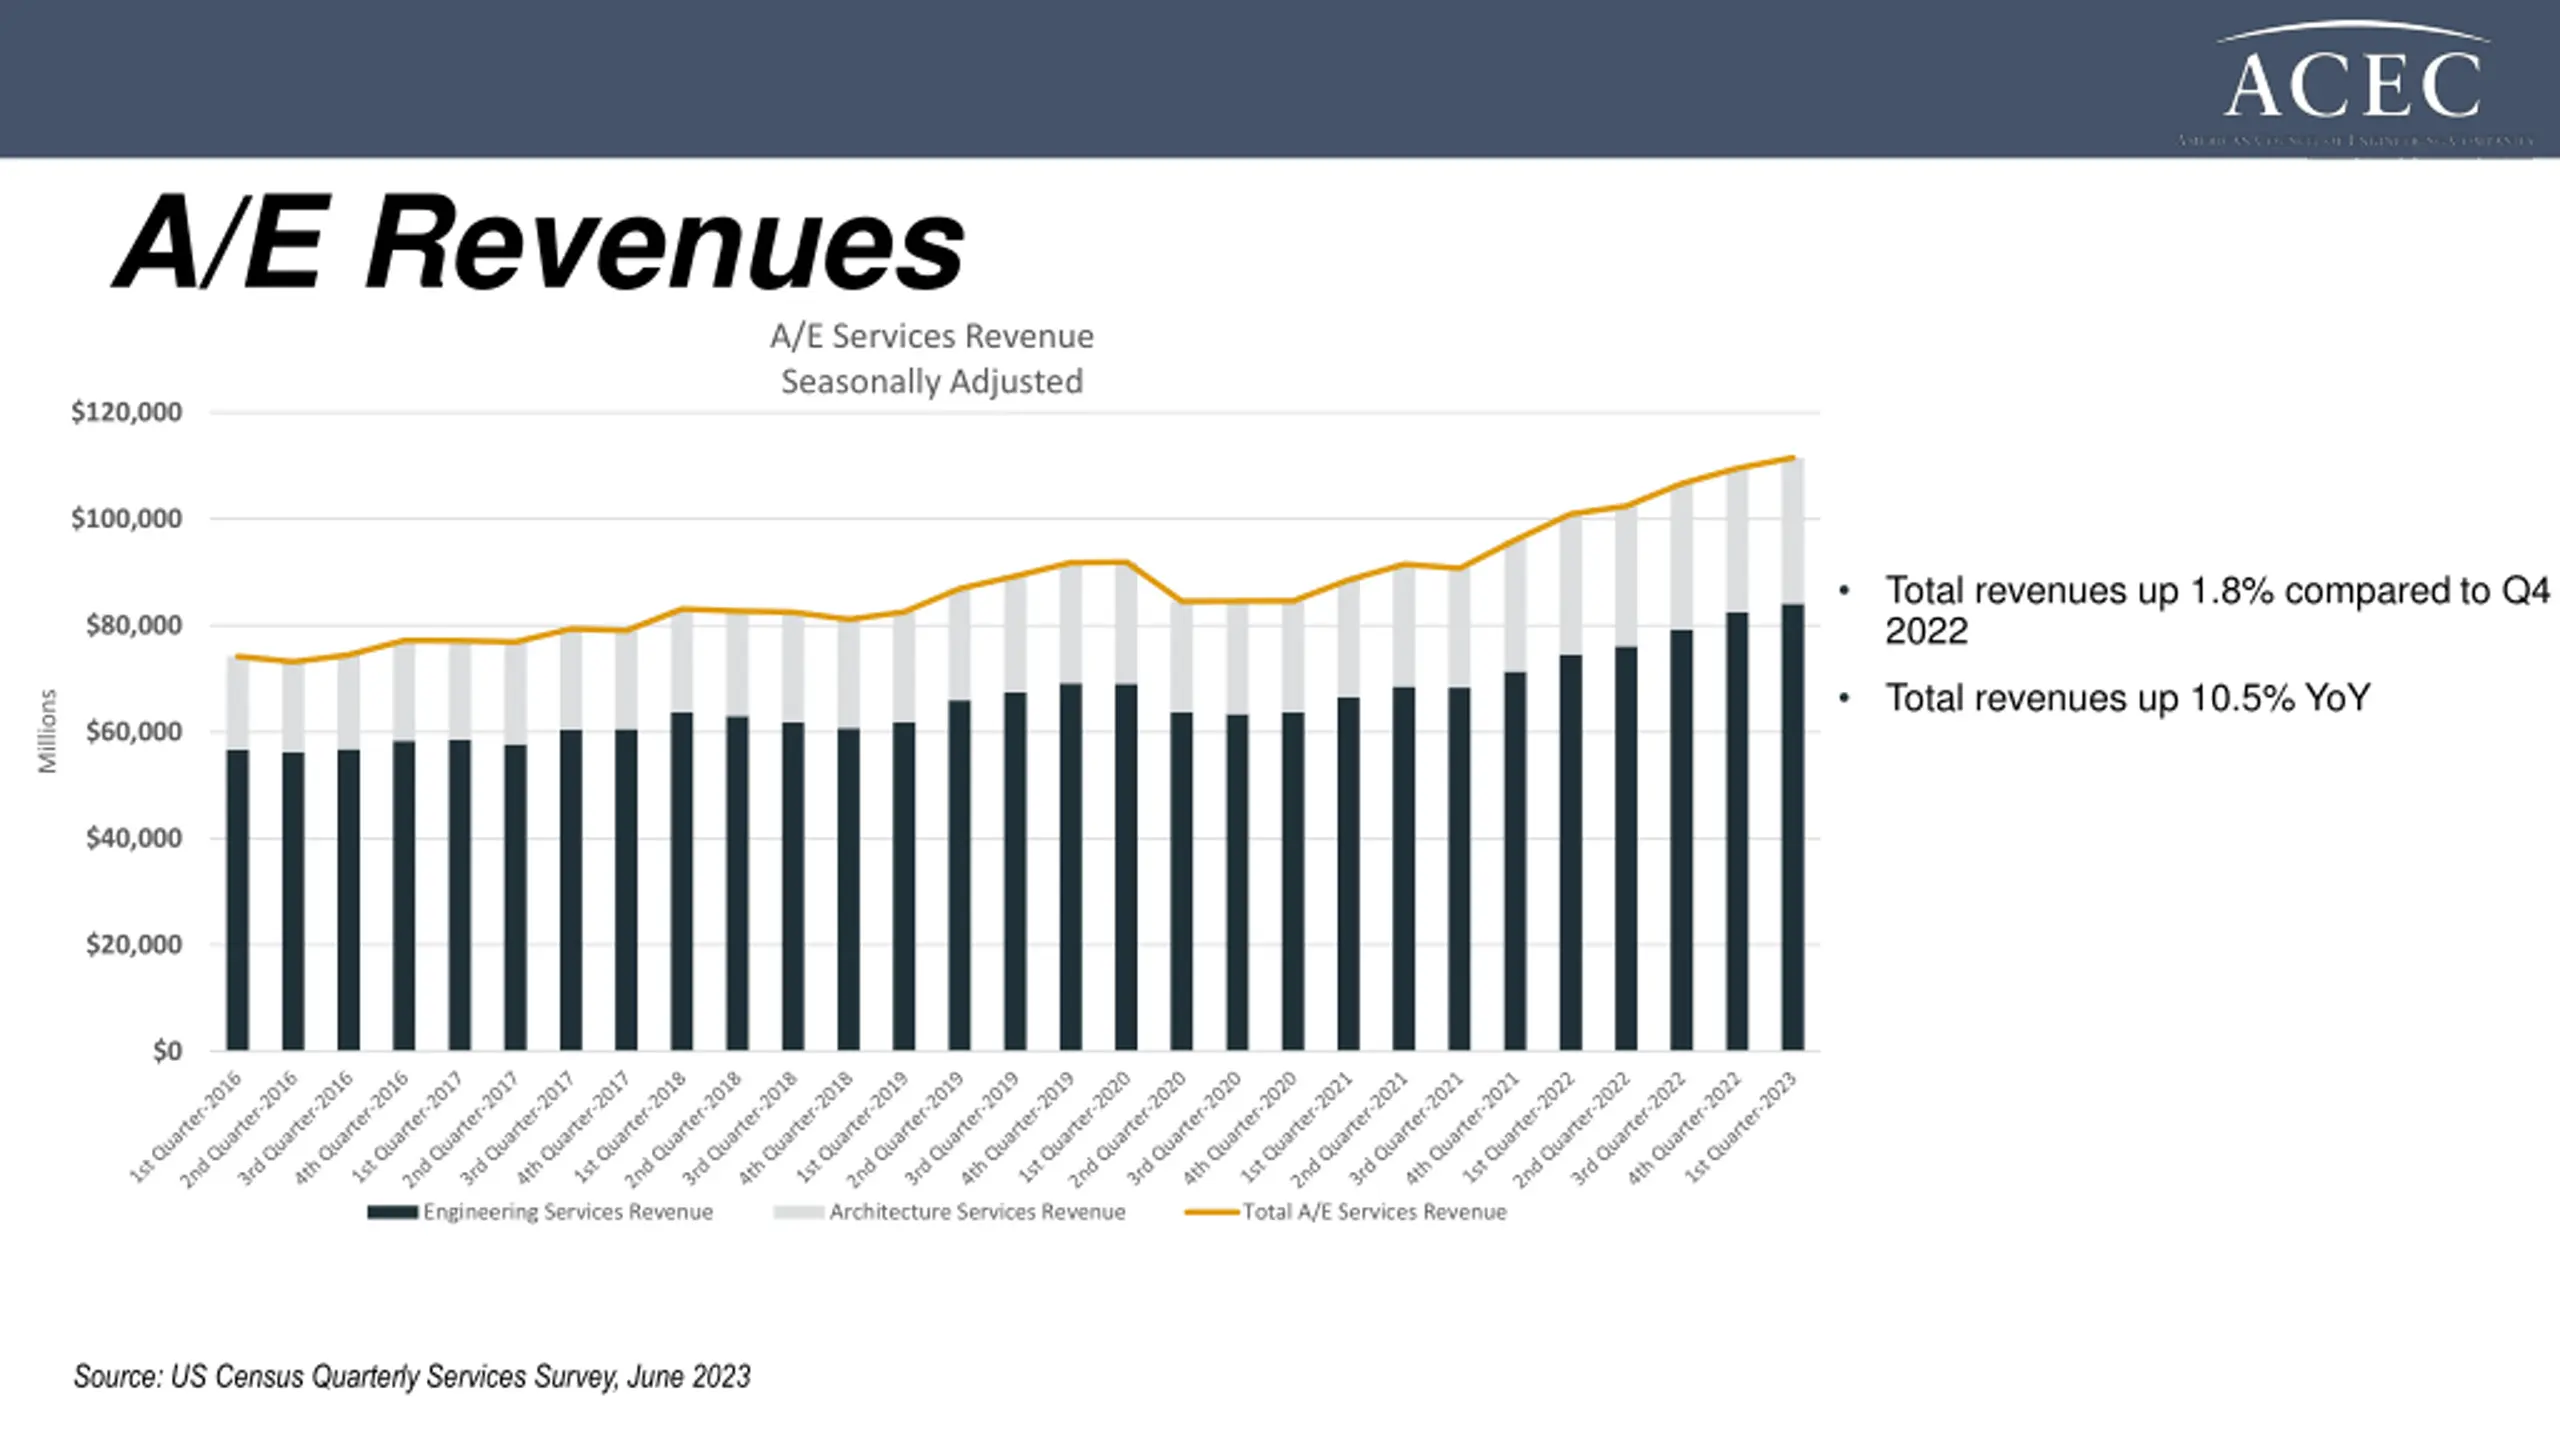Screen dimensions: 2560x1440
Task: Click the 1st Quarter-2020 axis label
Action: pos(1074,1128)
